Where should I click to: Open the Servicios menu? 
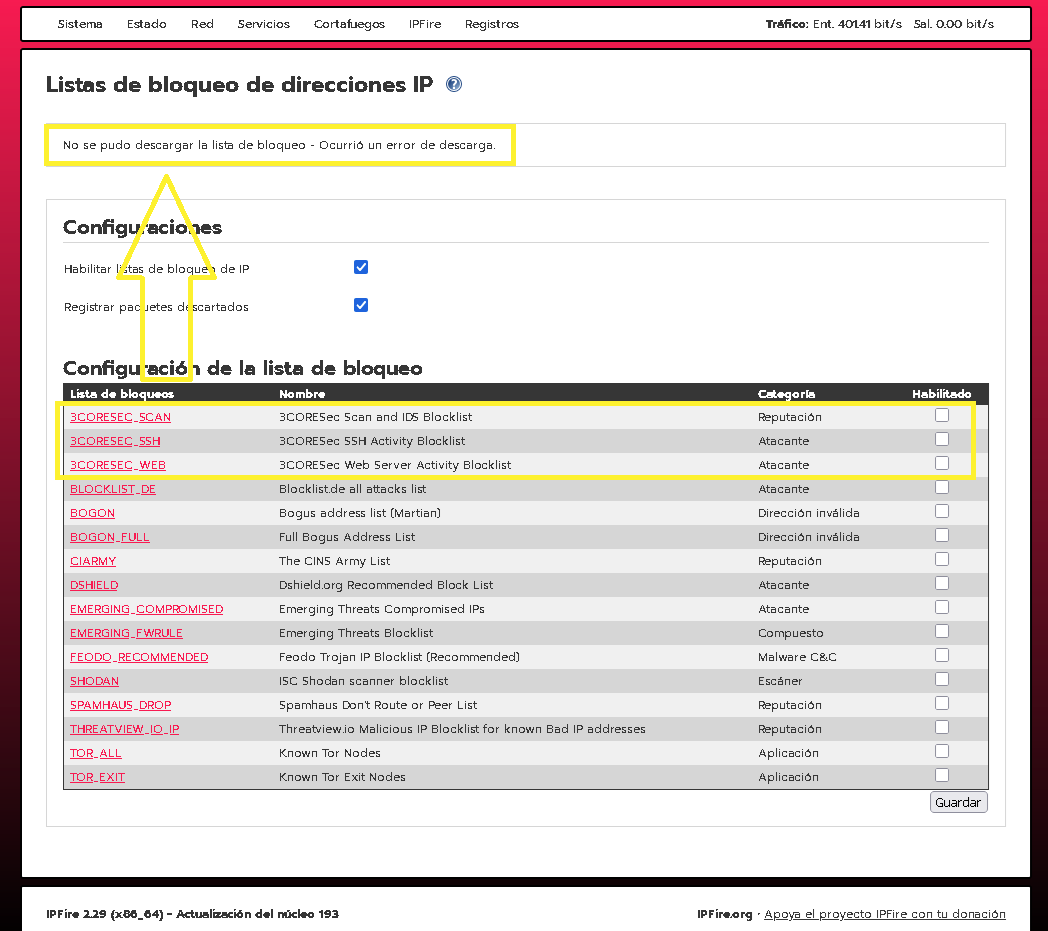pyautogui.click(x=263, y=24)
